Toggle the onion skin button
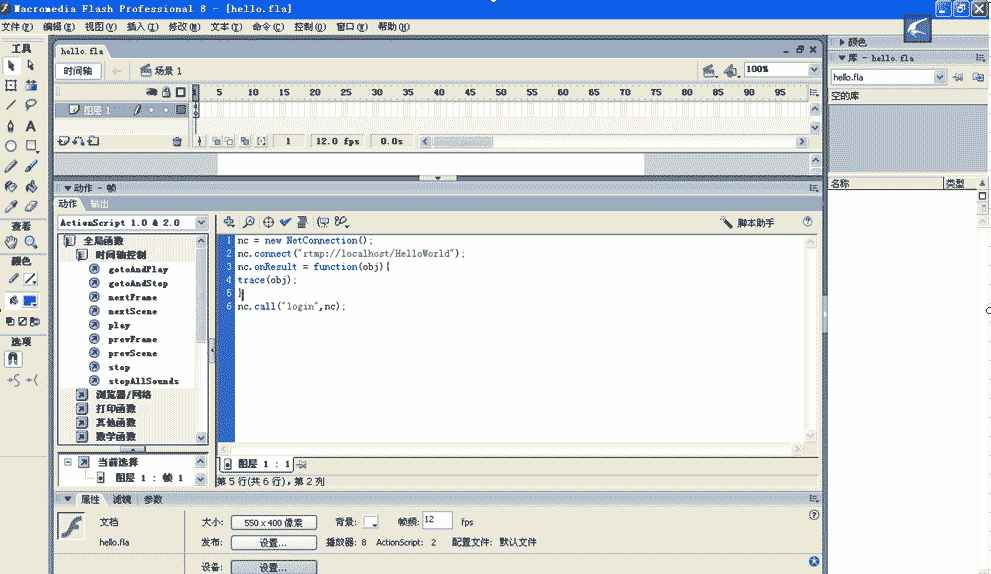 click(216, 142)
